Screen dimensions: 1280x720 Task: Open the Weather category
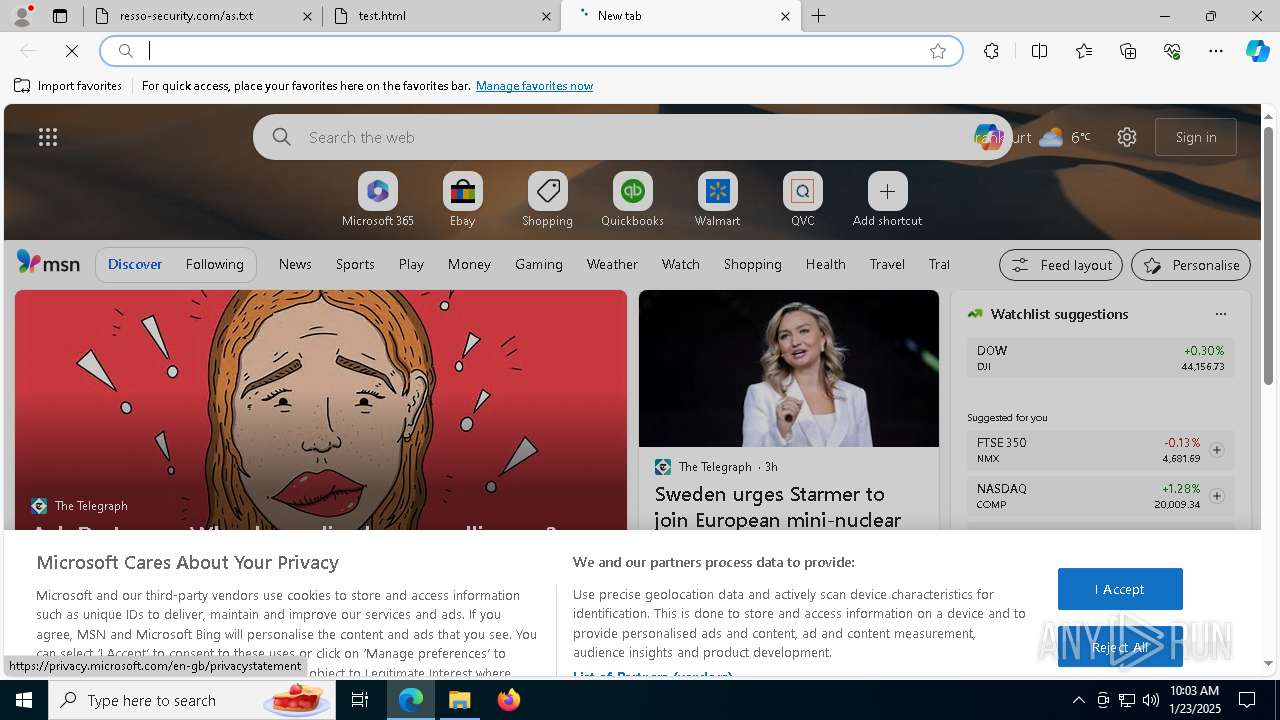click(x=612, y=264)
